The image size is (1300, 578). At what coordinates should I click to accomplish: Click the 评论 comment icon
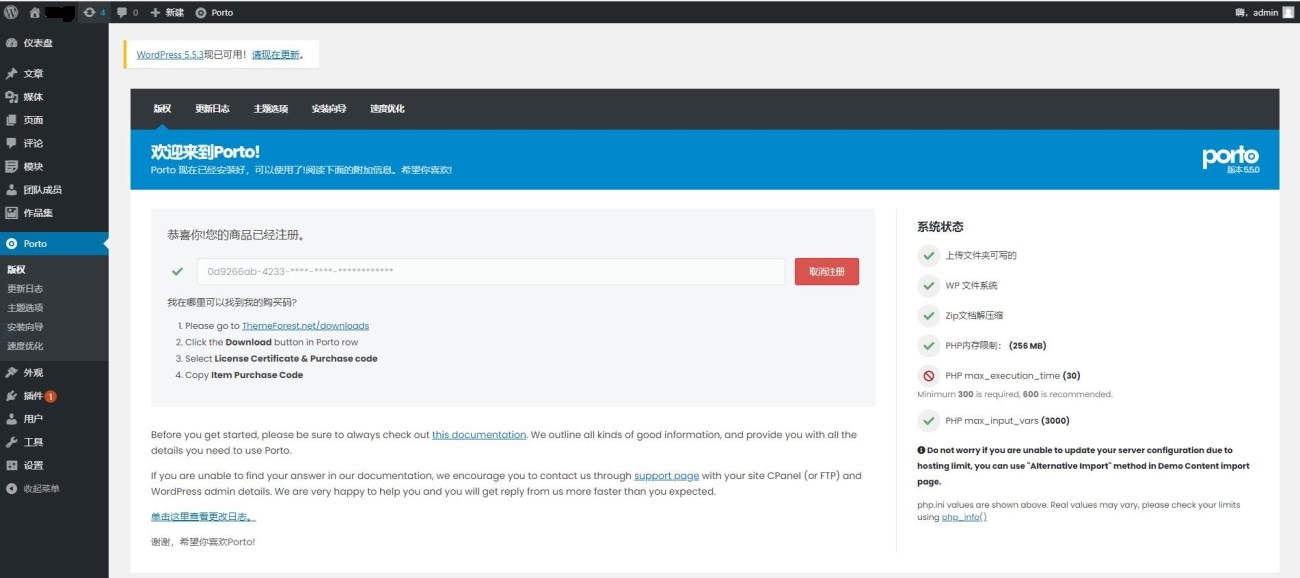(x=12, y=143)
